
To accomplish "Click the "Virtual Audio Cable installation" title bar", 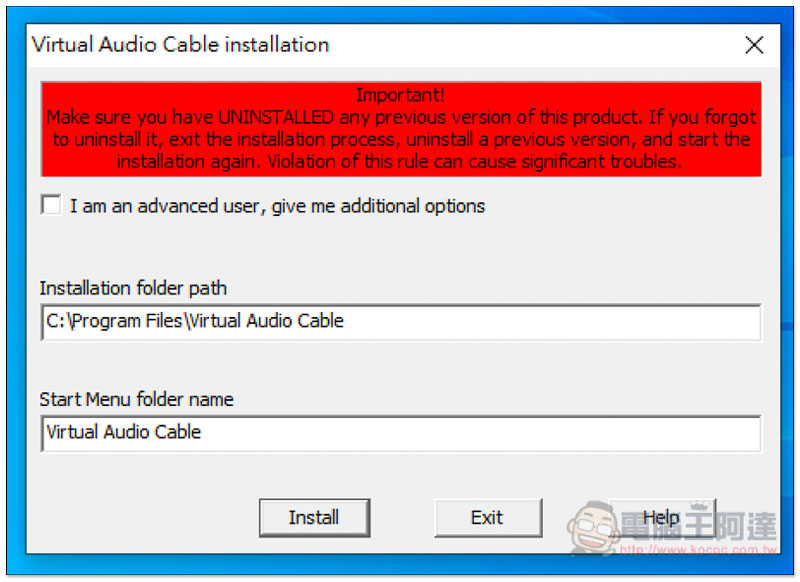I will tap(180, 45).
